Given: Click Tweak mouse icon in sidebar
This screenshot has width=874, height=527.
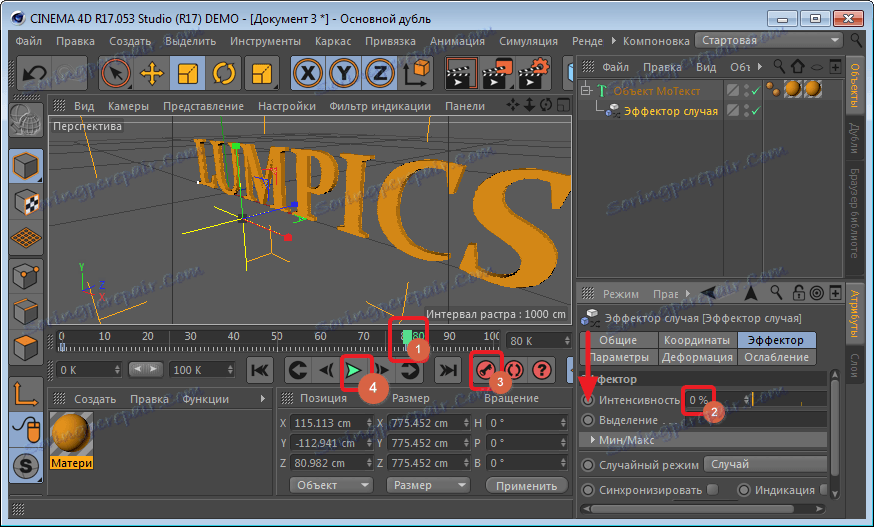Looking at the screenshot, I should click(x=26, y=429).
